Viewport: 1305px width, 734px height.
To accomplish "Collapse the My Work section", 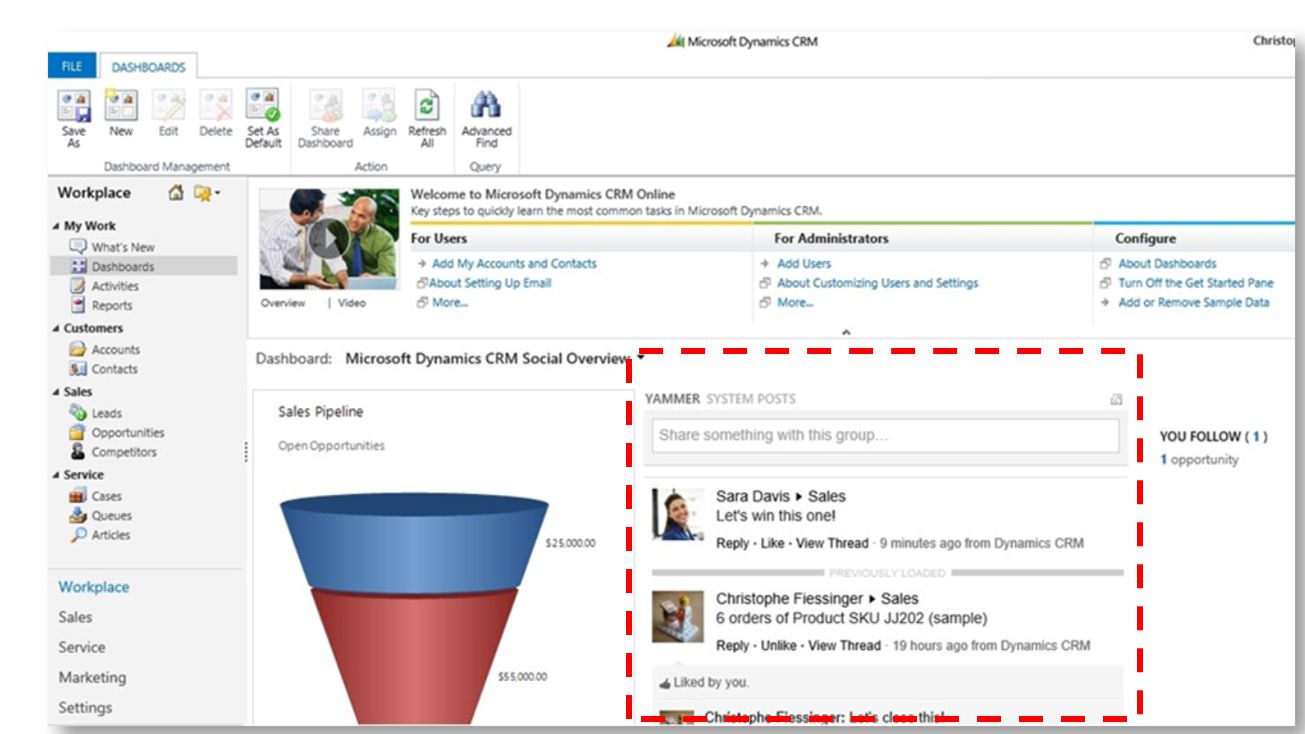I will tap(56, 227).
